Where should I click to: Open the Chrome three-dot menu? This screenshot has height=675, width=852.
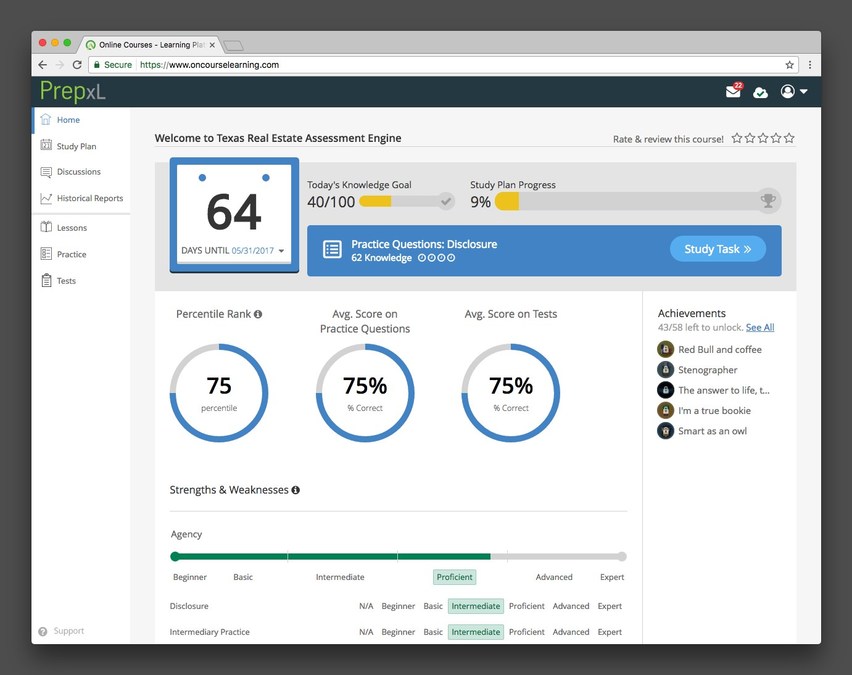[x=809, y=65]
